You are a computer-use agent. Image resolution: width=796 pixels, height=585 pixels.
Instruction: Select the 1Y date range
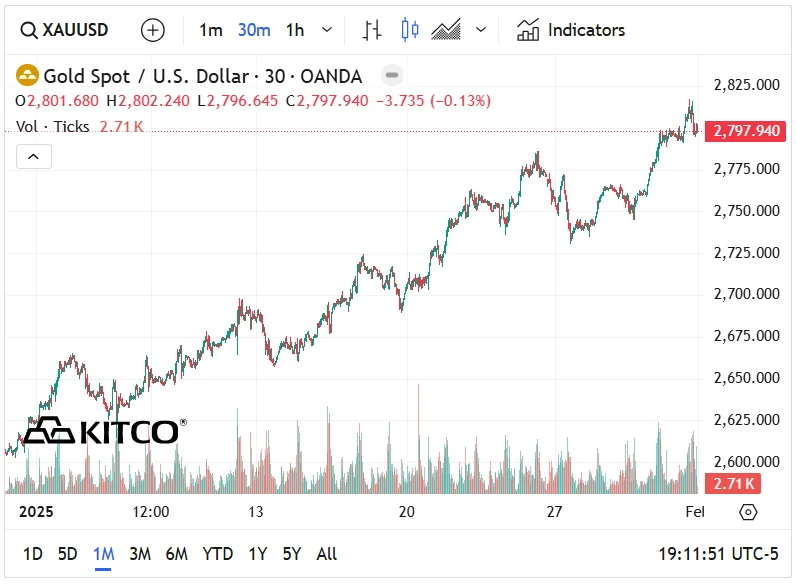[258, 554]
